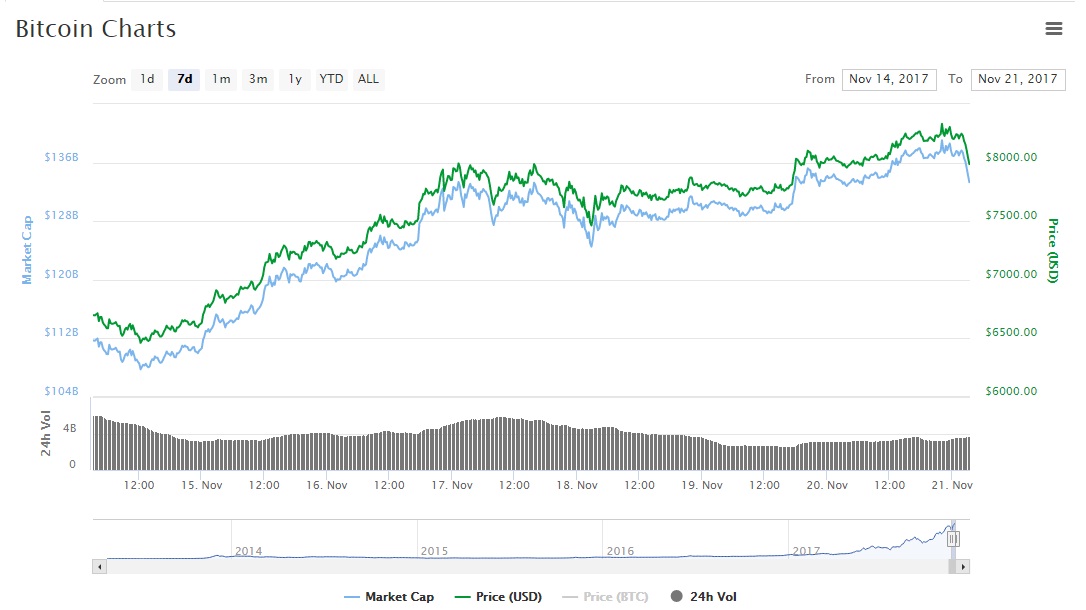Switch zoom to 1m
Screen dimensions: 1086x610
221,79
